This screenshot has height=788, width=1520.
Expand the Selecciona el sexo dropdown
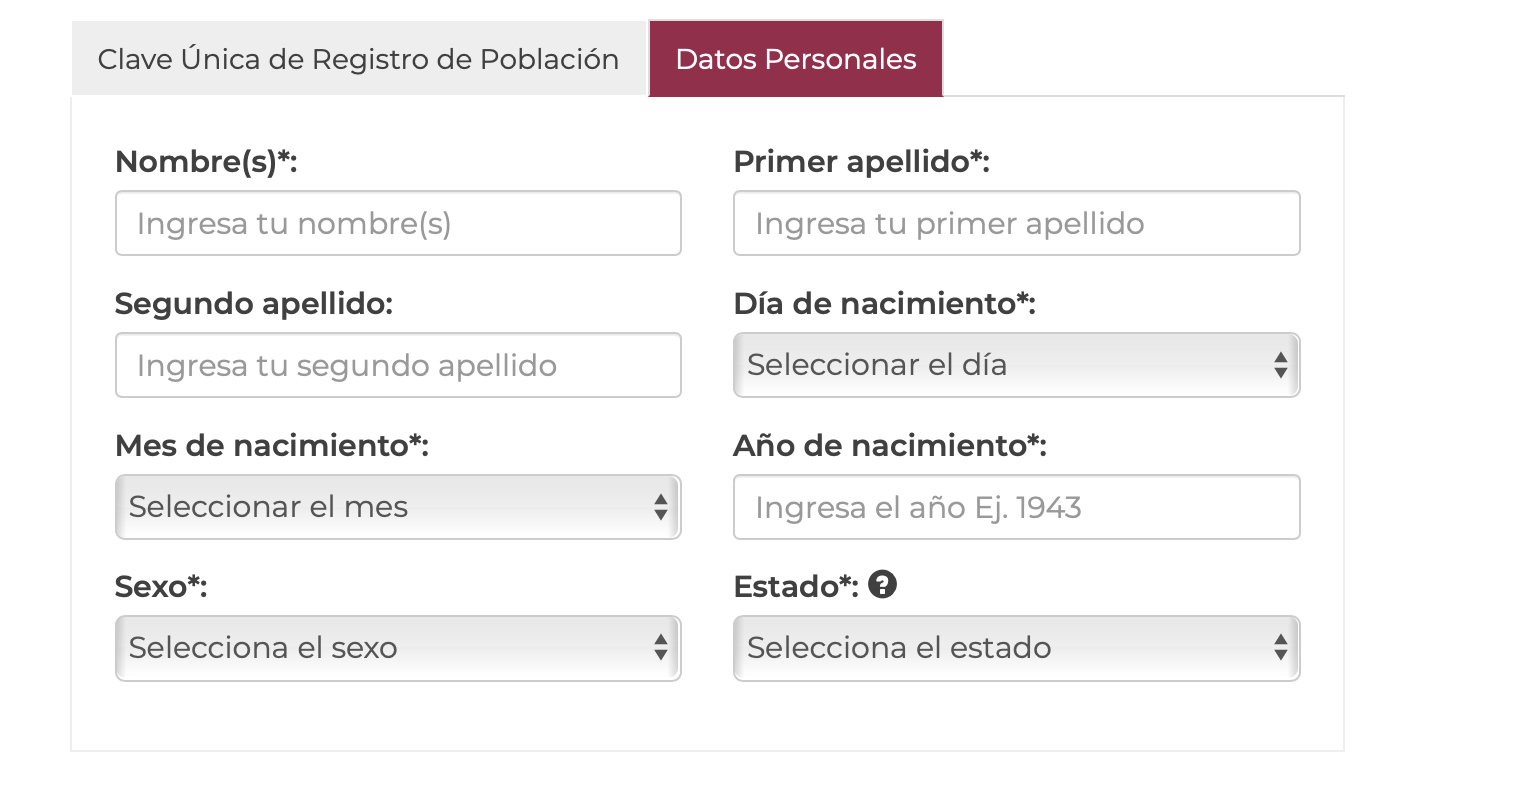coord(398,648)
